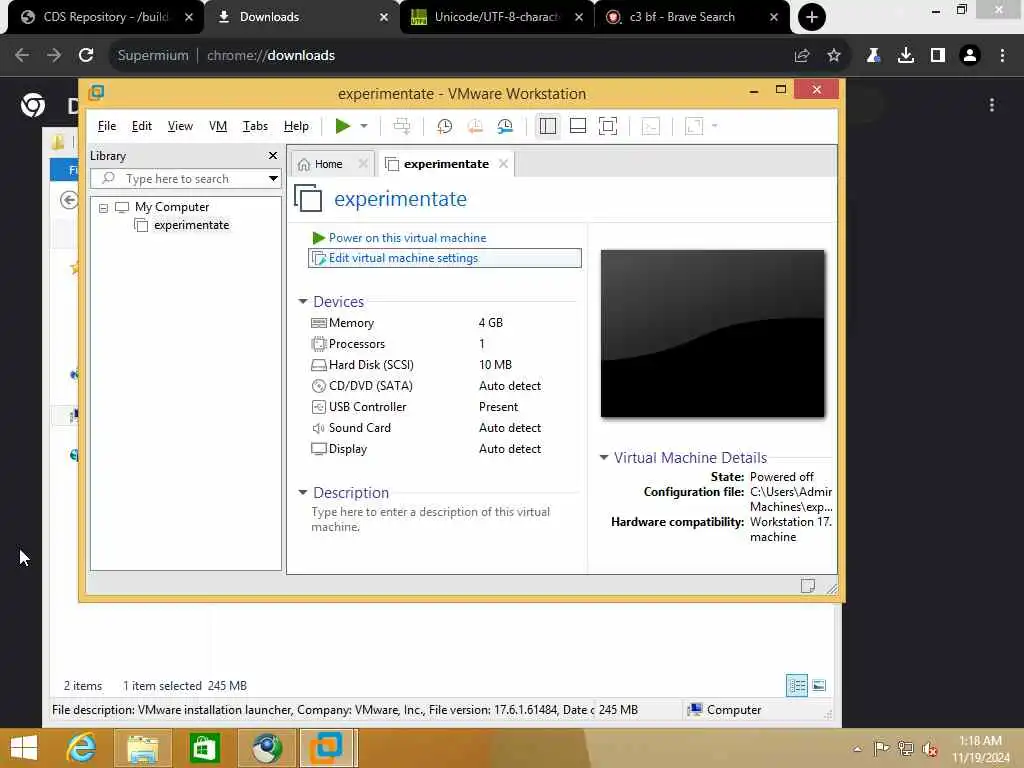The width and height of the screenshot is (1024, 768).
Task: Close the Downloads browser tab
Action: 384,18
